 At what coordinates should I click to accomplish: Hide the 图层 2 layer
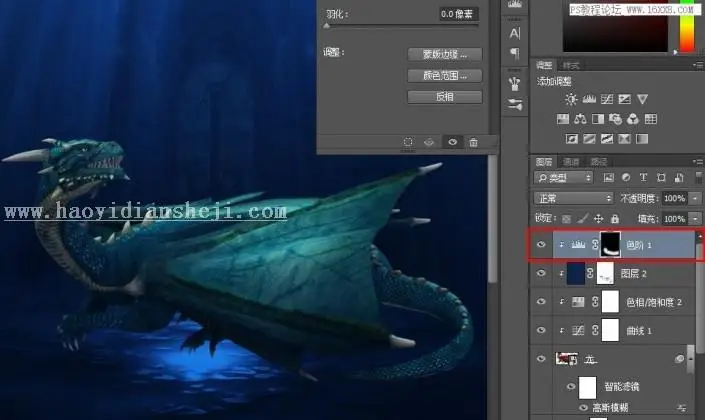pyautogui.click(x=541, y=273)
